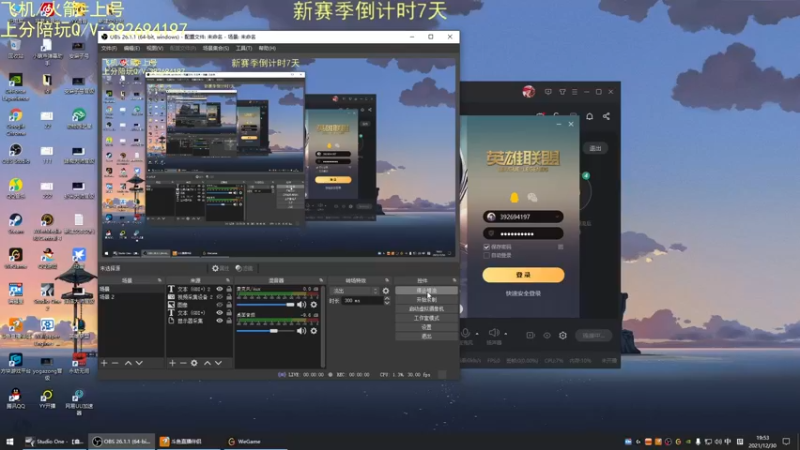Open notification bell in Douyu window
This screenshot has height=450, width=800.
click(589, 116)
